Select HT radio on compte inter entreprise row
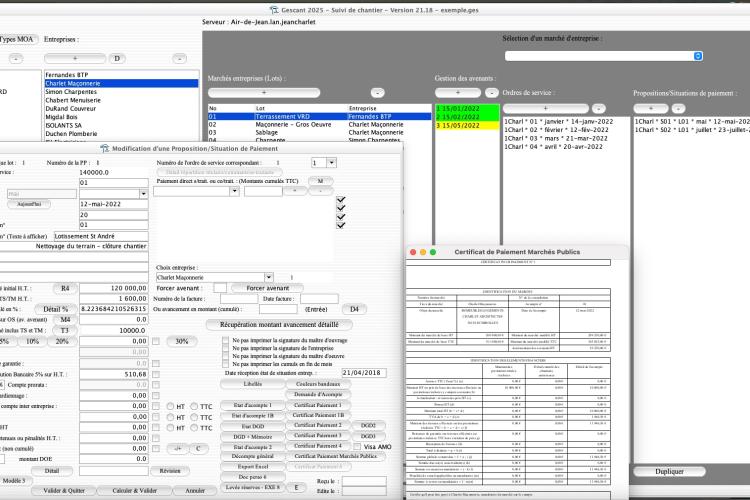750x500 pixels. pyautogui.click(x=170, y=406)
